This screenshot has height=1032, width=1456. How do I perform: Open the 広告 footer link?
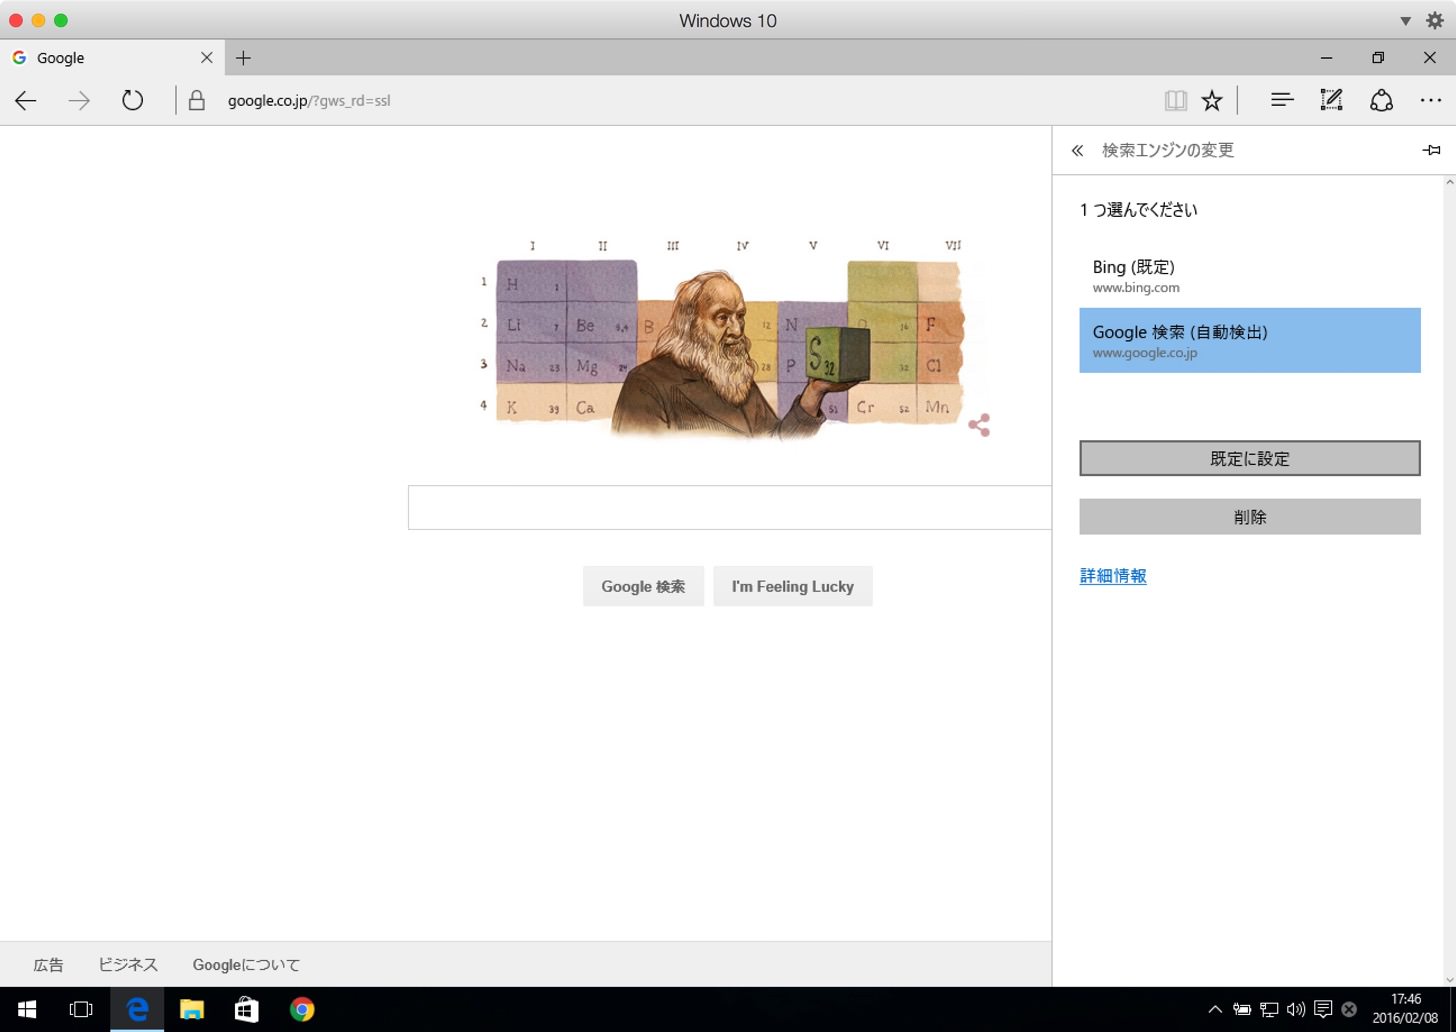click(x=48, y=965)
